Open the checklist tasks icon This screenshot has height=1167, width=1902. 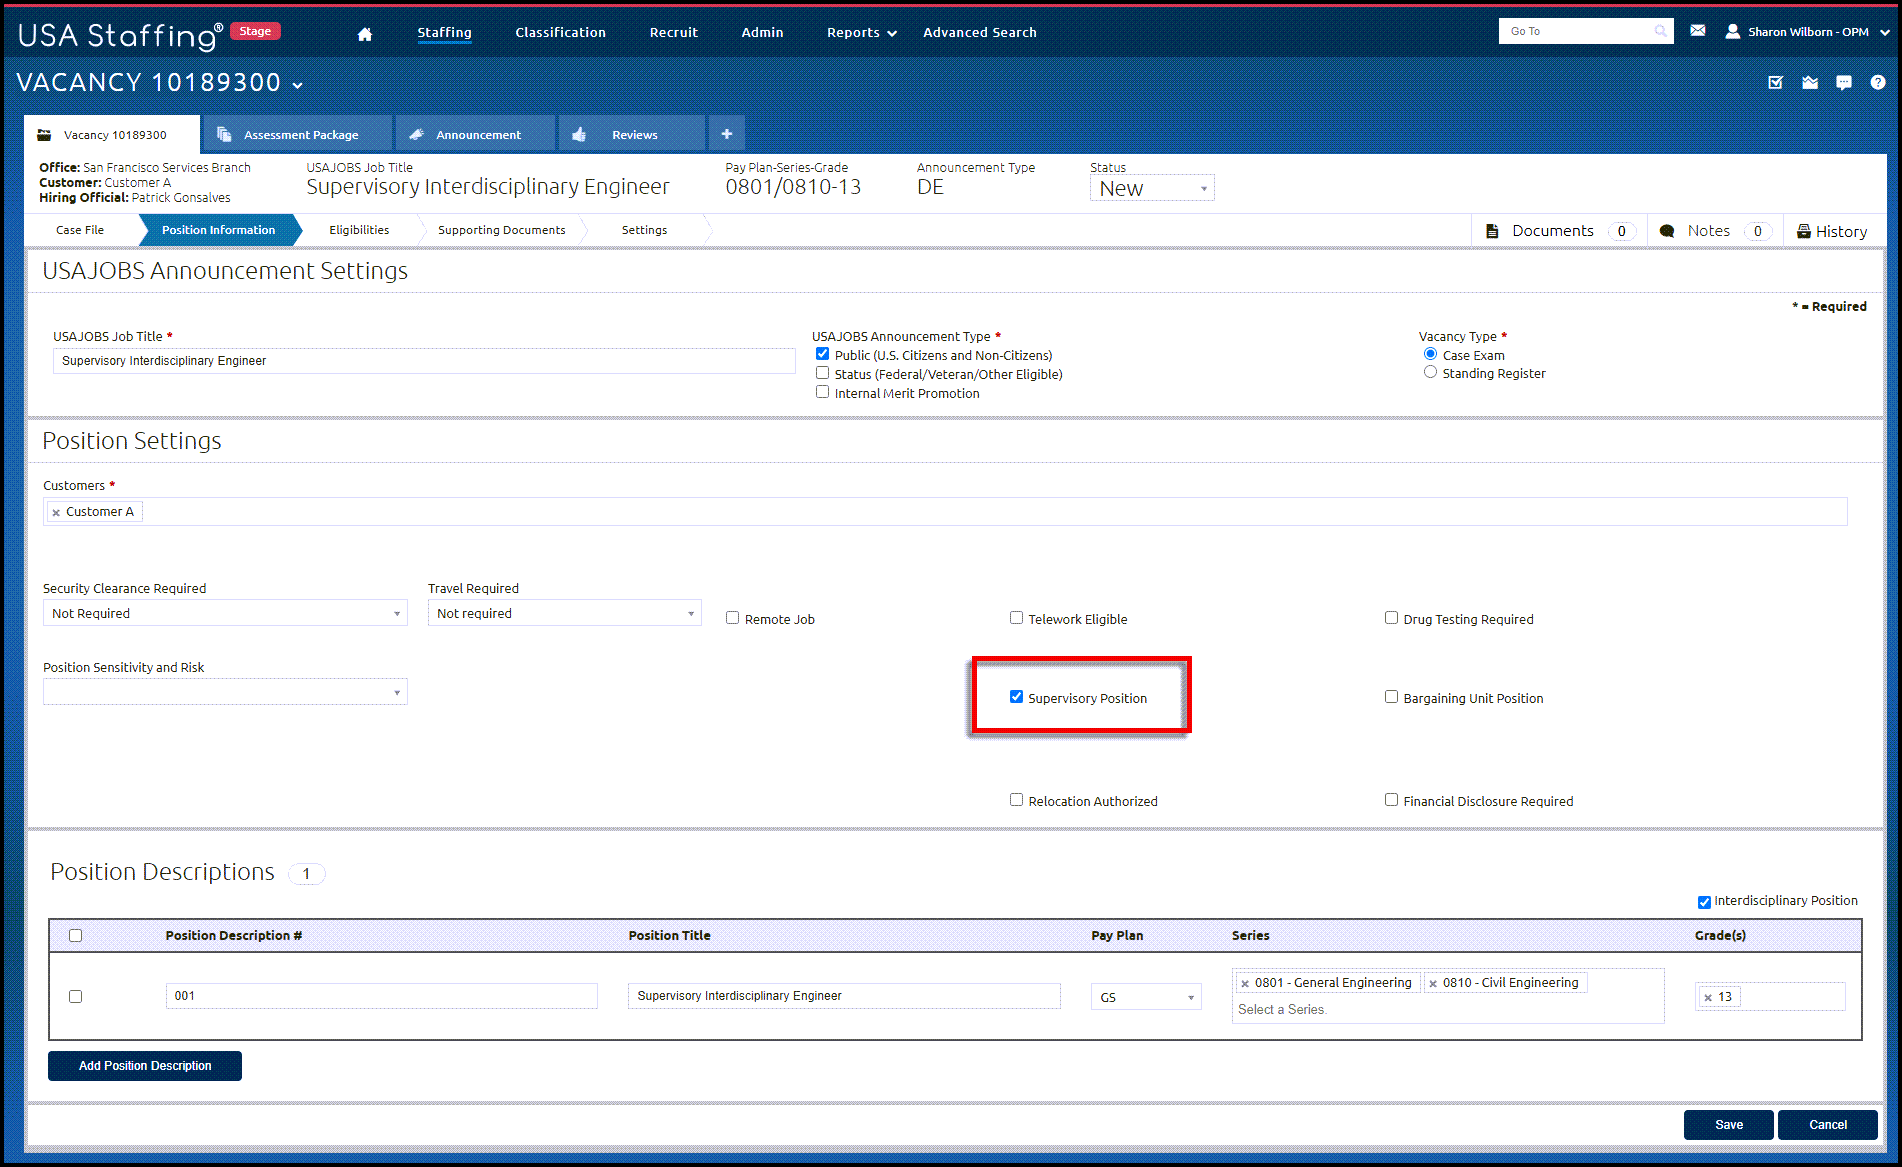[x=1775, y=83]
